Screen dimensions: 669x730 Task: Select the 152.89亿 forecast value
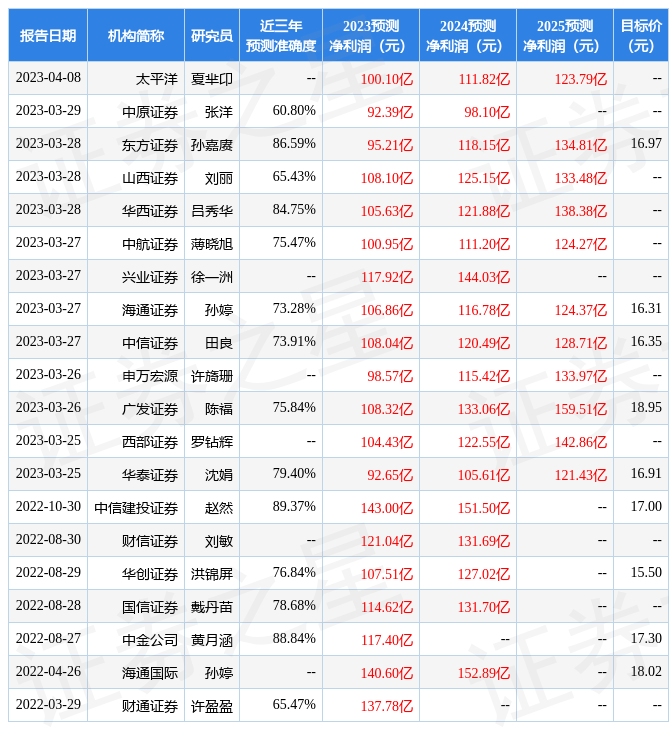(x=484, y=672)
